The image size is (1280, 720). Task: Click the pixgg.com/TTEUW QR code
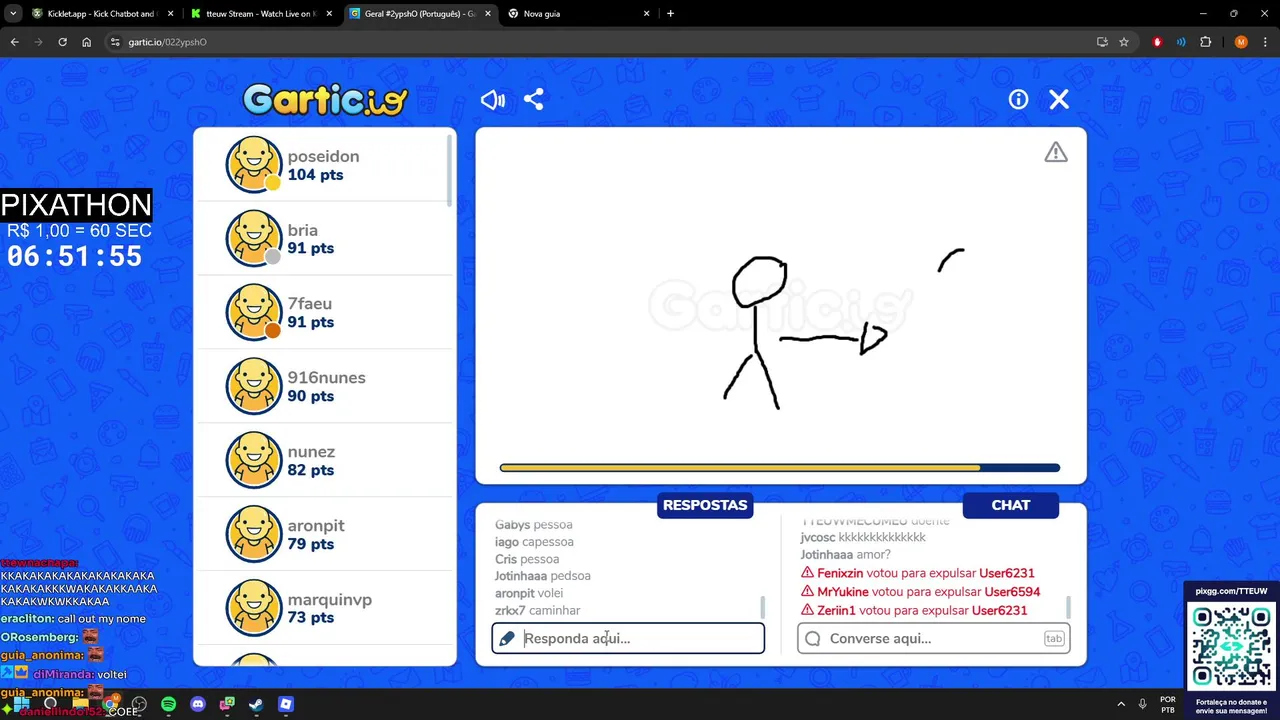click(x=1231, y=646)
